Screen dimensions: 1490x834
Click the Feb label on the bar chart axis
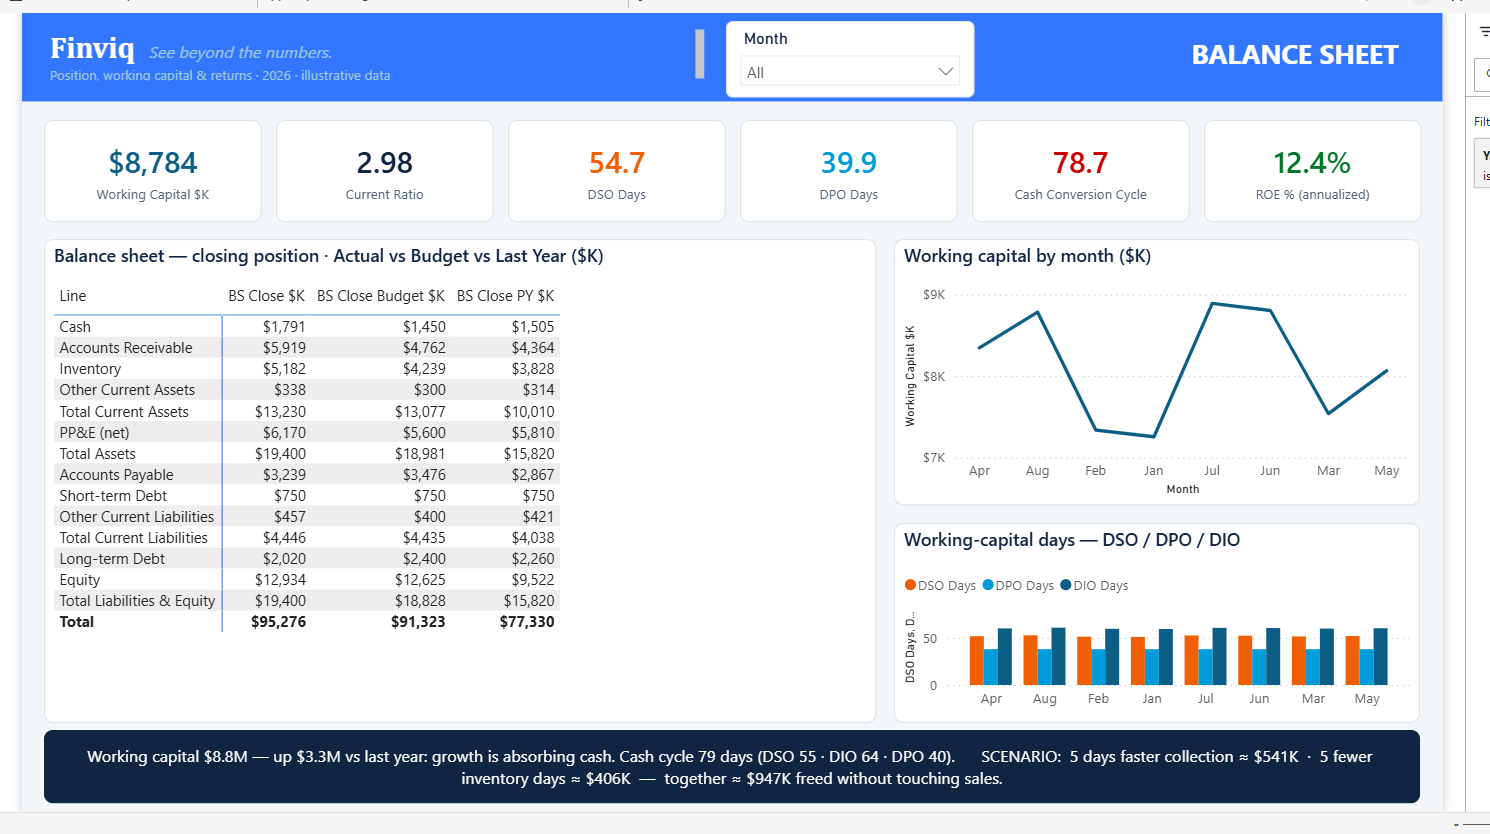pos(1098,699)
